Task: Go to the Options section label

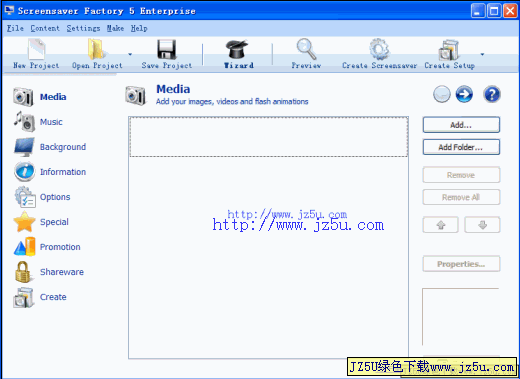Action: click(55, 197)
